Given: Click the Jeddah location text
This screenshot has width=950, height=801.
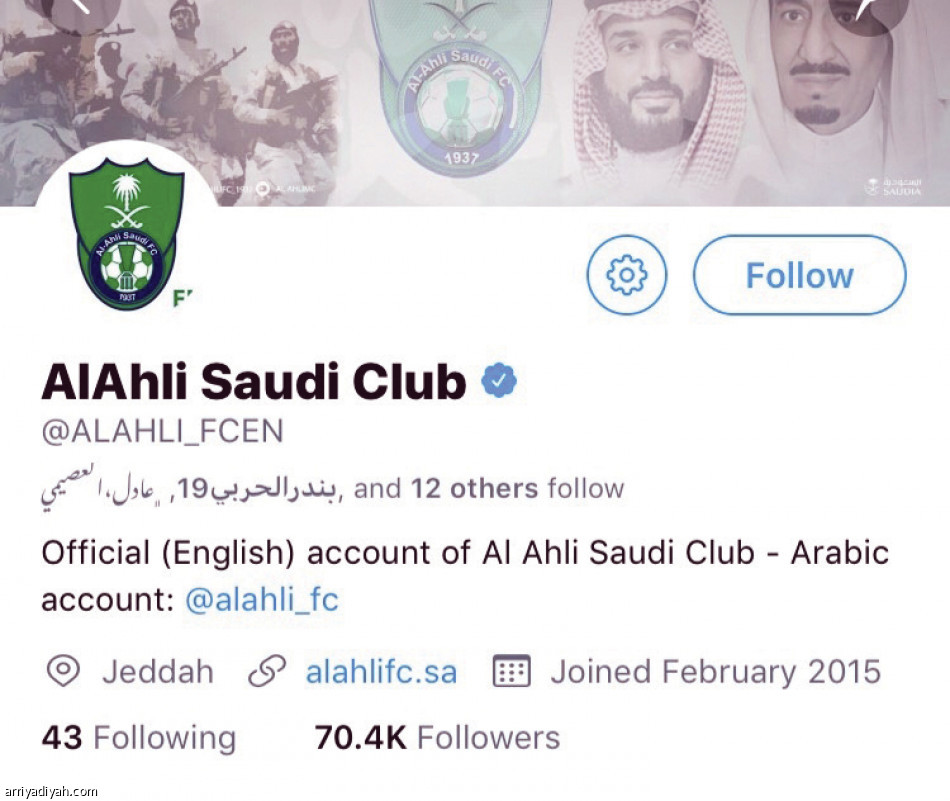Looking at the screenshot, I should [160, 671].
